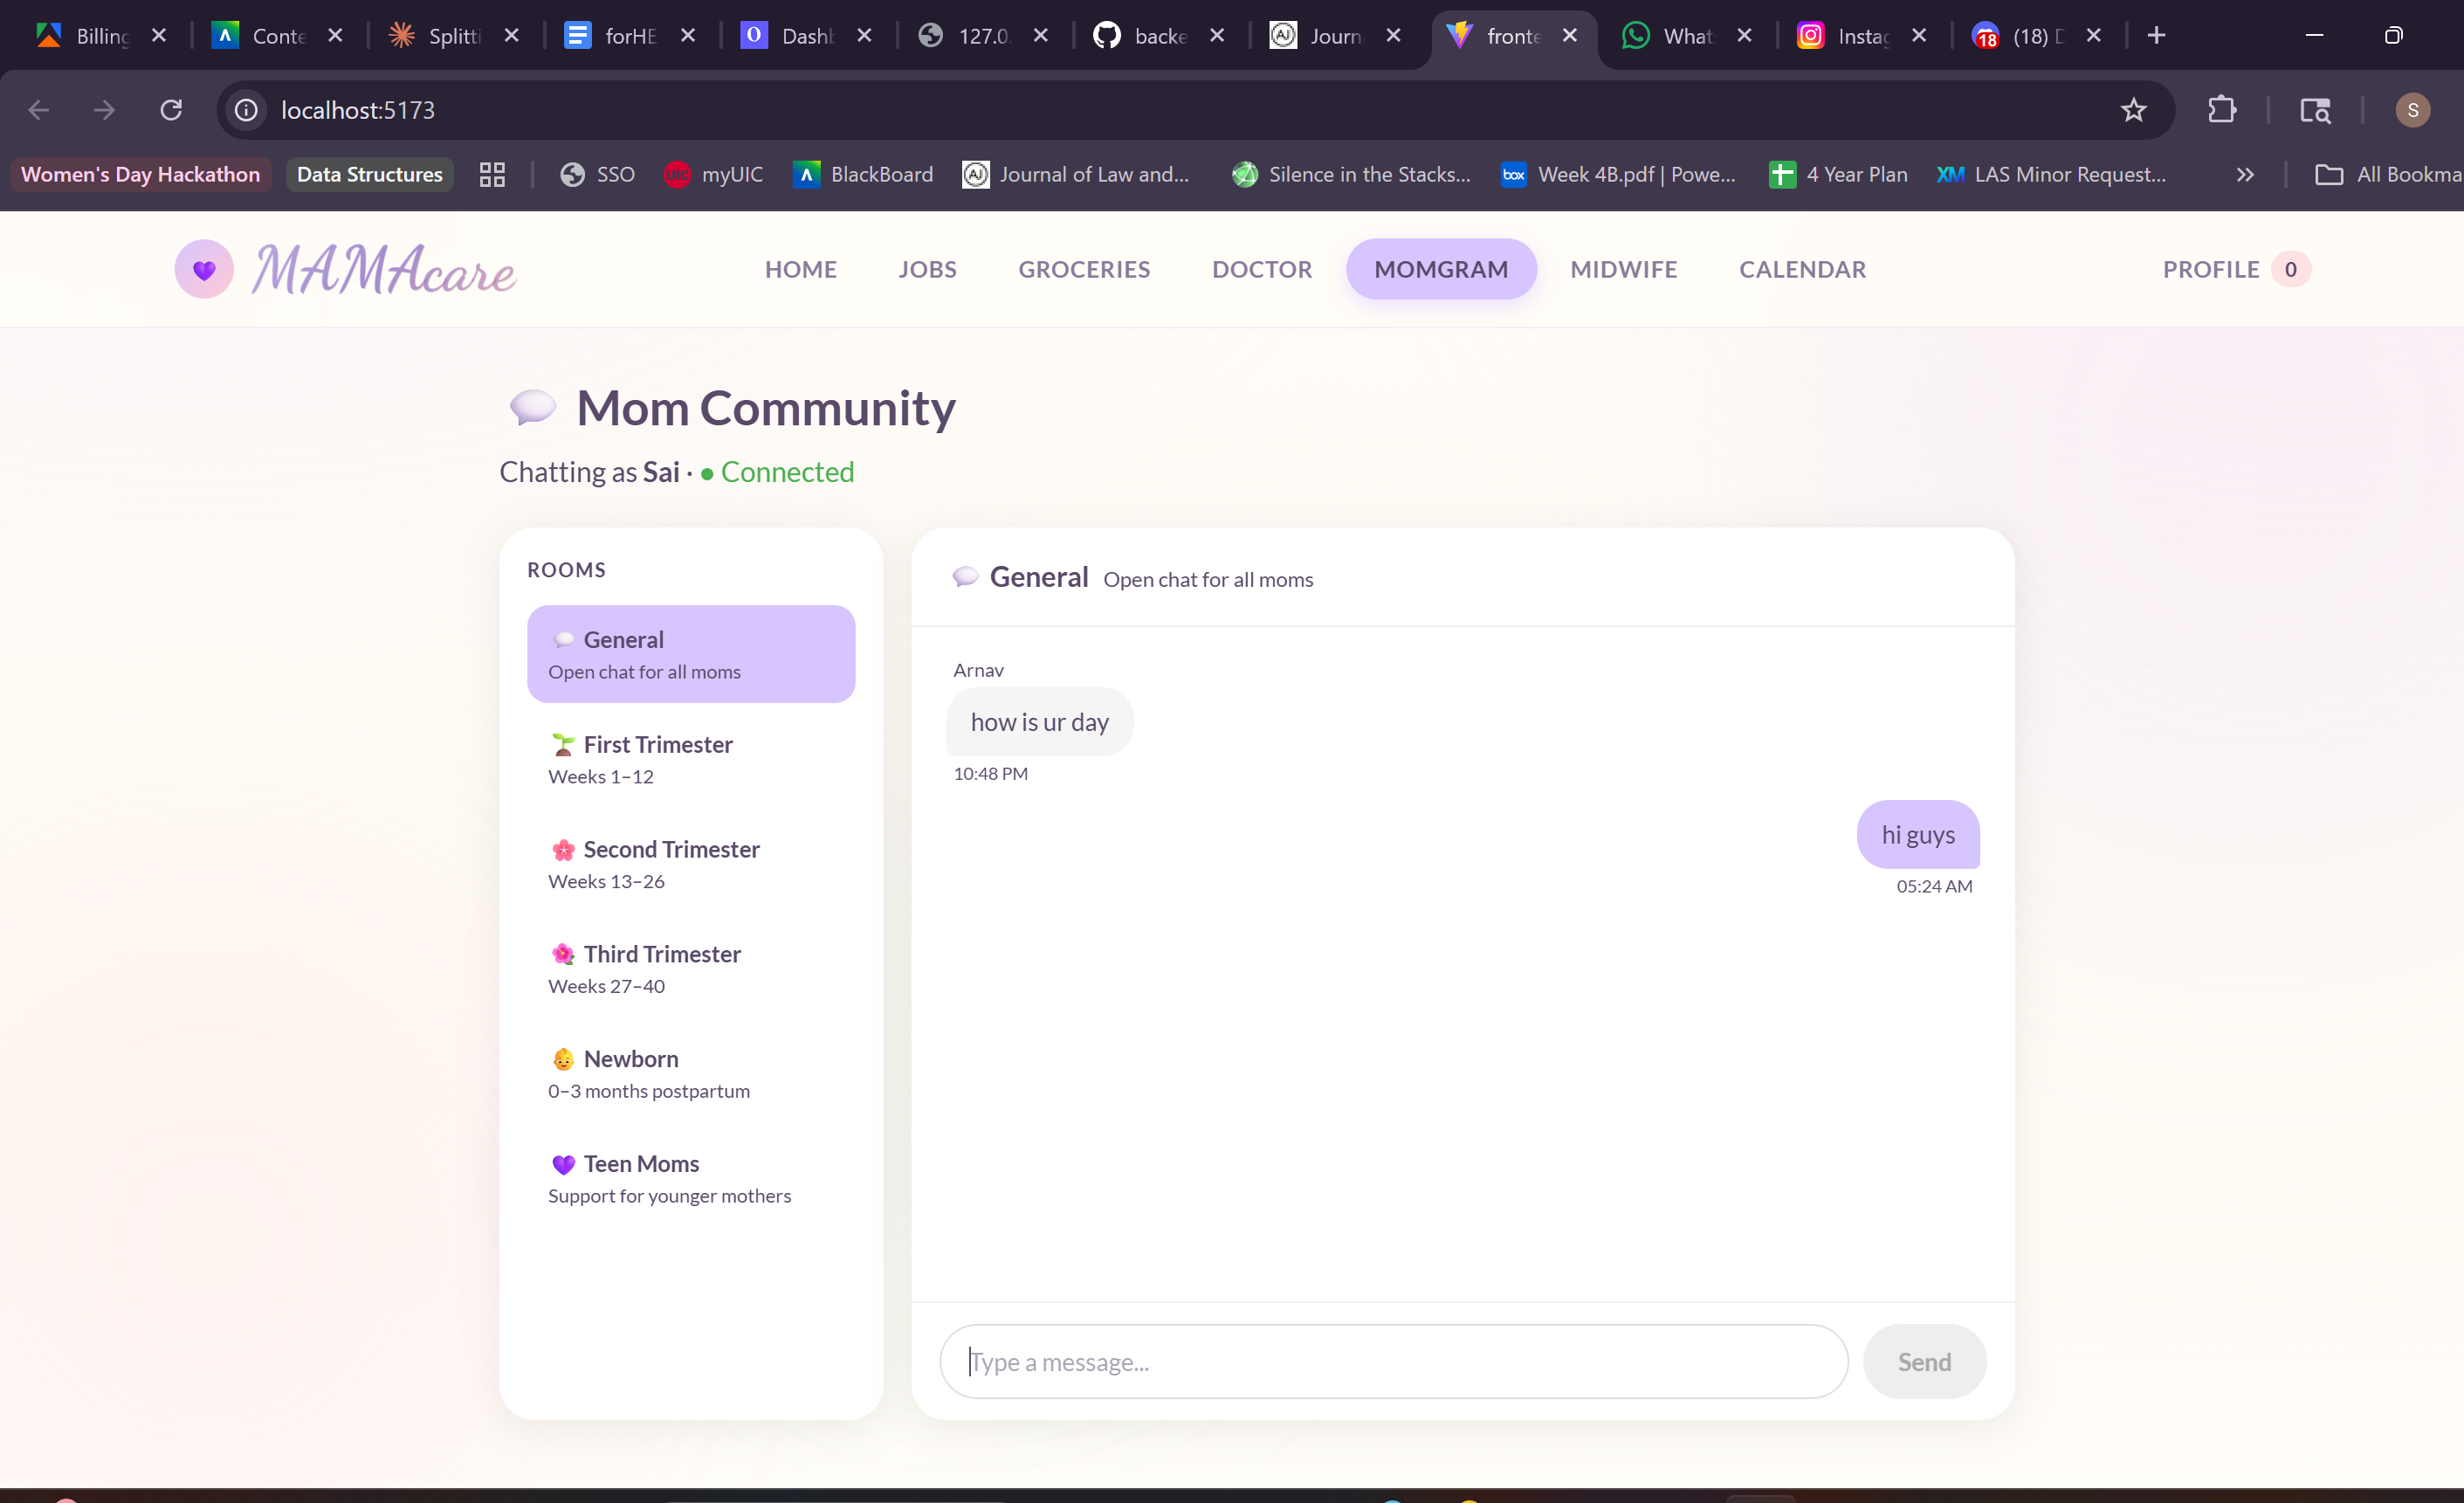
Task: Focus the Type a message field
Action: pos(1393,1361)
